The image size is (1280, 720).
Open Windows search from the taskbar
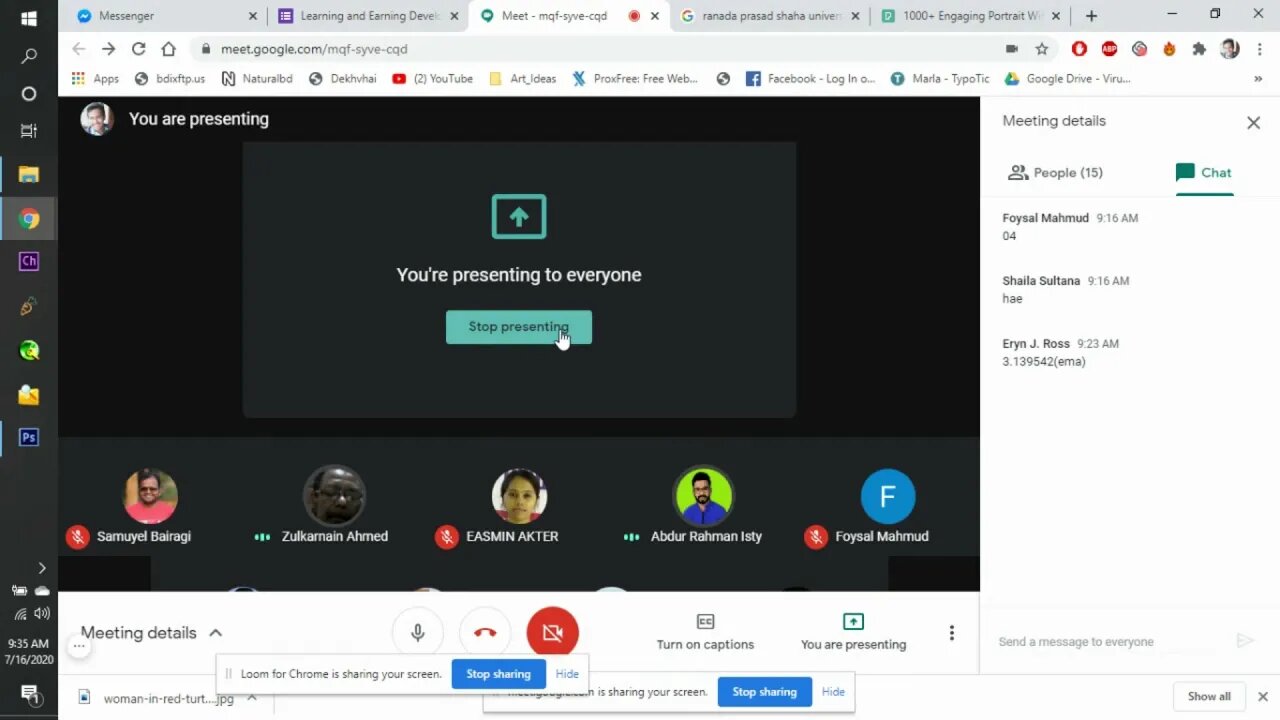click(28, 56)
